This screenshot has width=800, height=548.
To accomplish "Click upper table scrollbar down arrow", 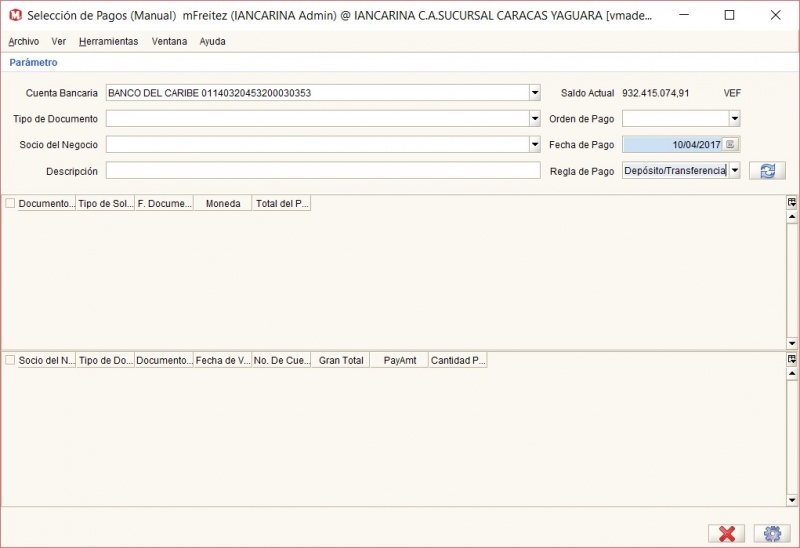I will 792,343.
